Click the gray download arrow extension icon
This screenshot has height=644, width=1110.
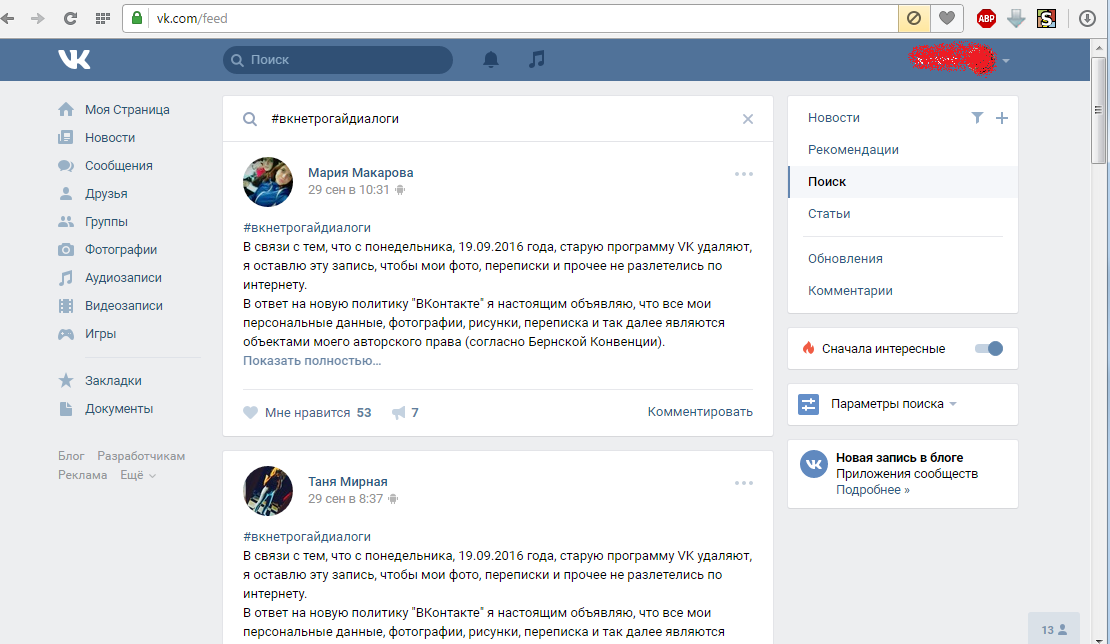tap(1016, 18)
